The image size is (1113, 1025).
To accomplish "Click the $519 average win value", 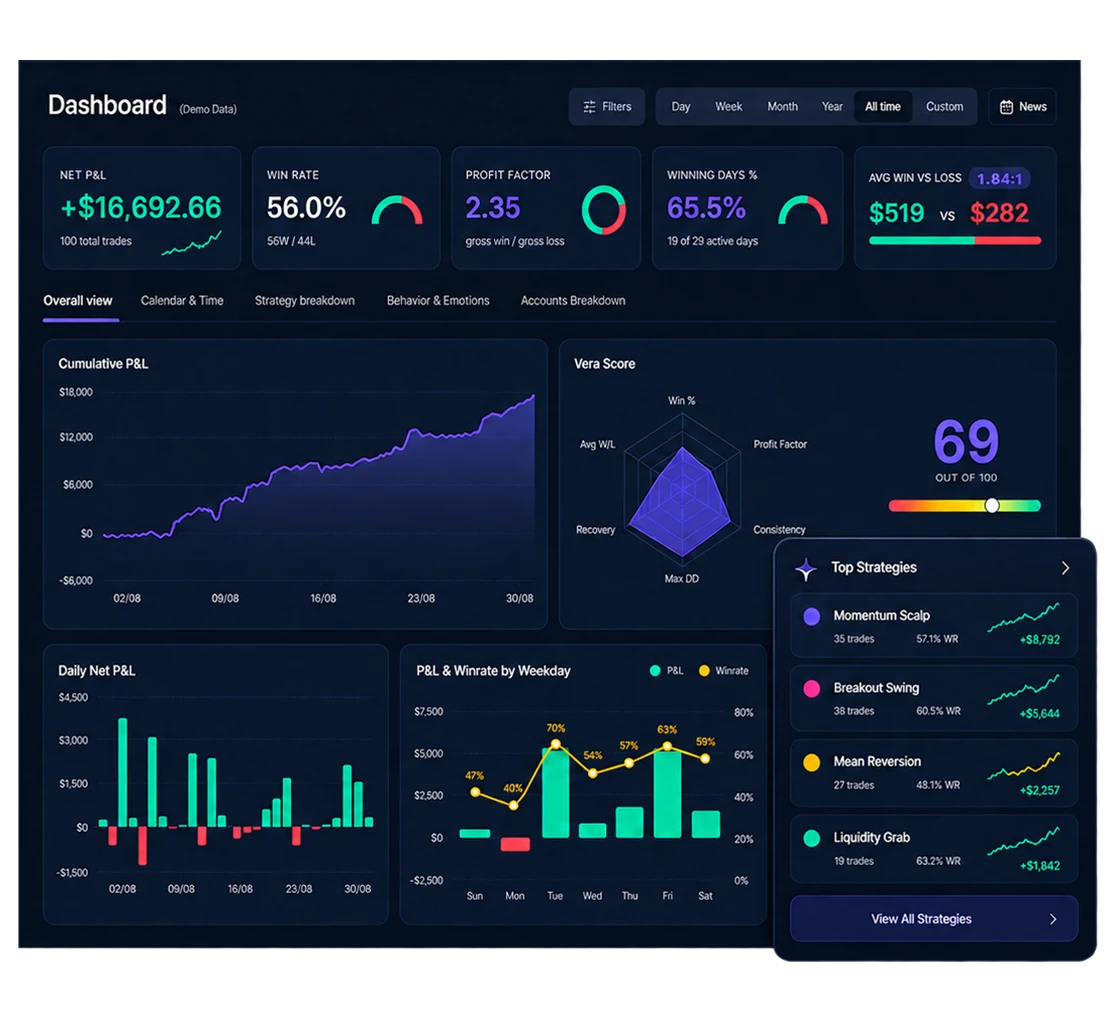I will tap(897, 213).
